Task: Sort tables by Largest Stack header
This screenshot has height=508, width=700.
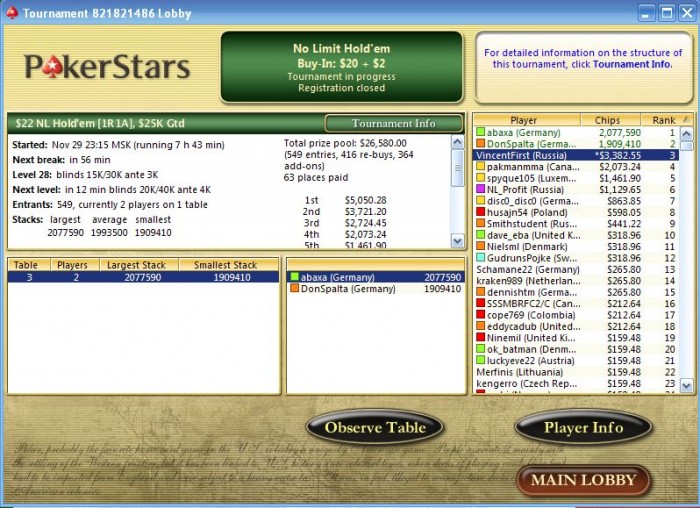Action: point(139,265)
